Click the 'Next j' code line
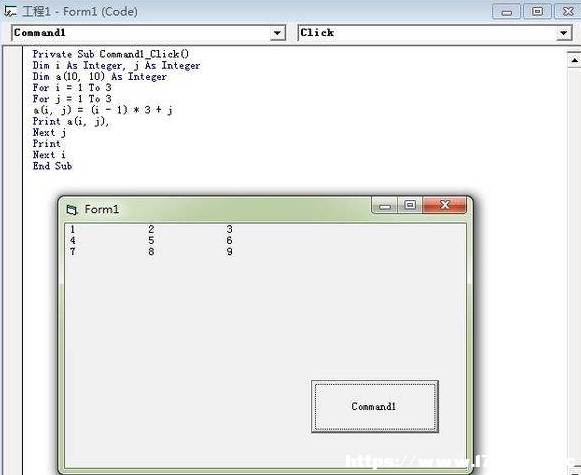 click(49, 133)
